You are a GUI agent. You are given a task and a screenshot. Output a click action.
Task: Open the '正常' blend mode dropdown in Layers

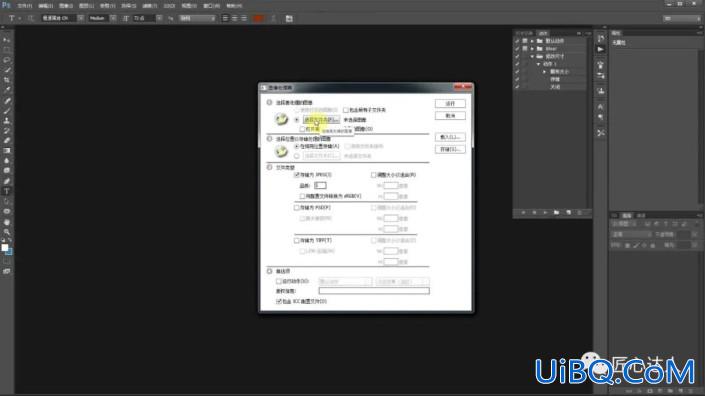631,235
